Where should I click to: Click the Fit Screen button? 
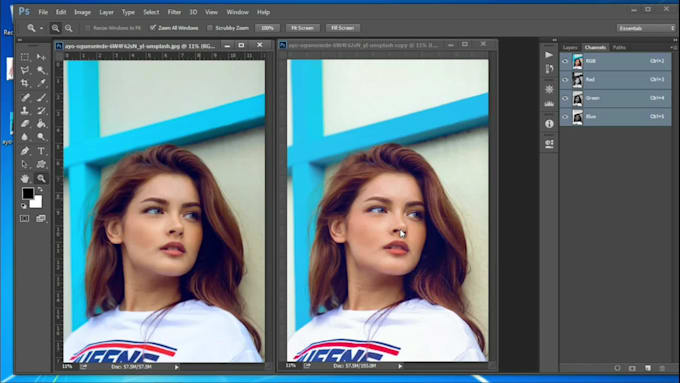pyautogui.click(x=302, y=28)
